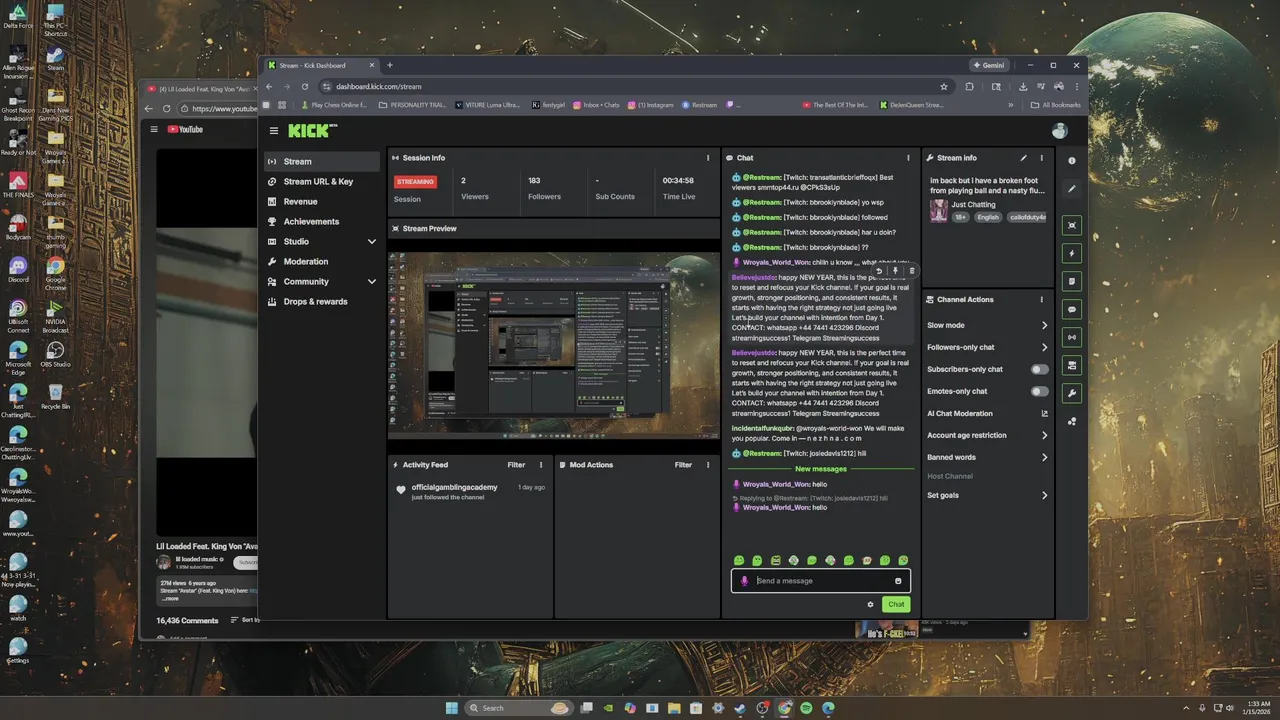Open the Activity Feed options menu
This screenshot has height=720, width=1280.
coord(541,465)
